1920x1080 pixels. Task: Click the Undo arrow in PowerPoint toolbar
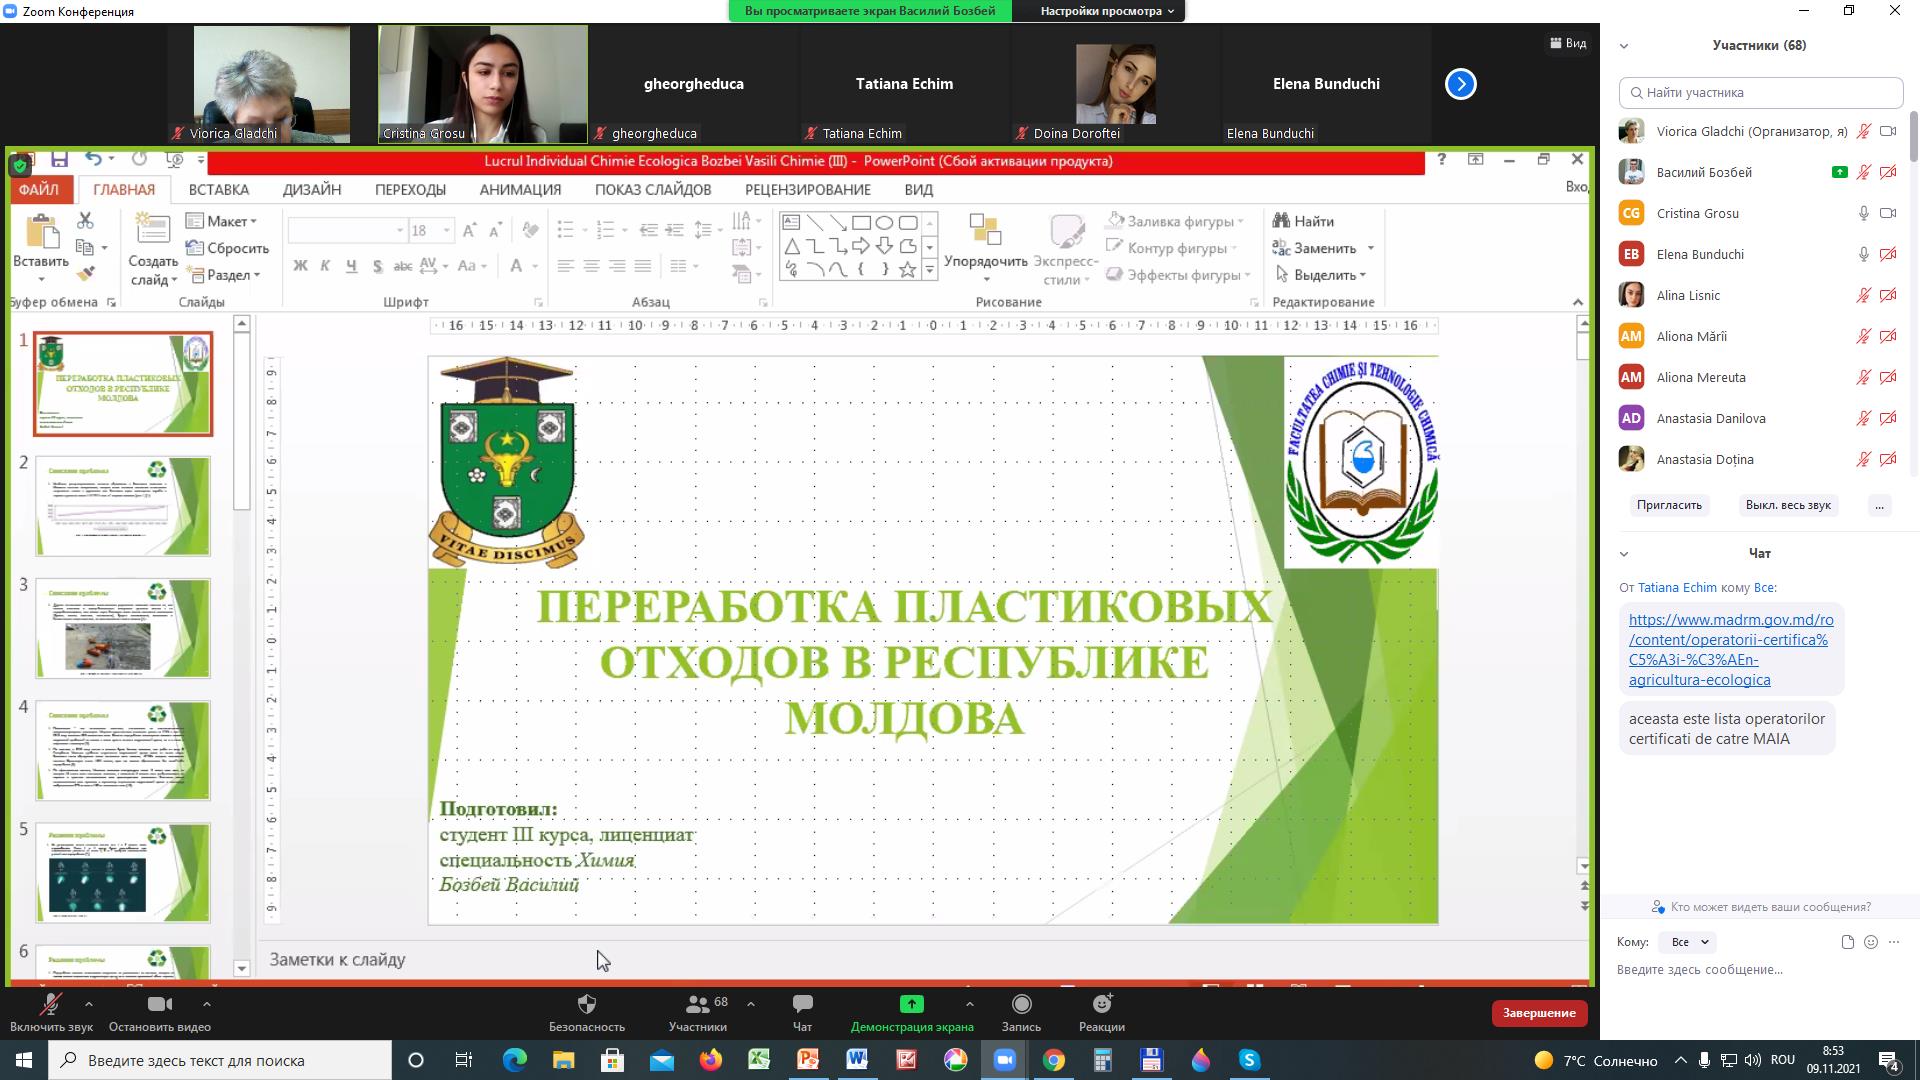pos(93,160)
